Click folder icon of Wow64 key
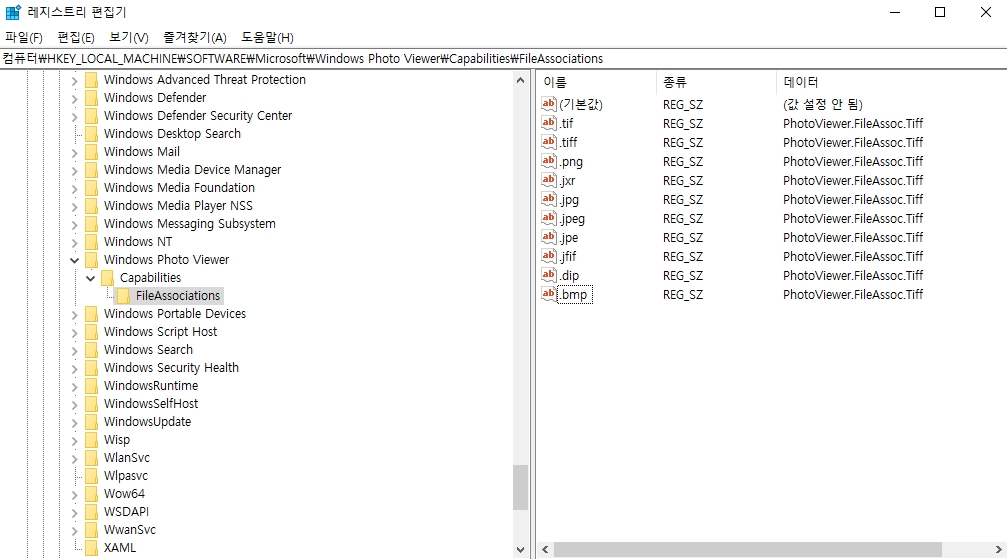Viewport: 1007px width, 559px height. click(x=92, y=493)
